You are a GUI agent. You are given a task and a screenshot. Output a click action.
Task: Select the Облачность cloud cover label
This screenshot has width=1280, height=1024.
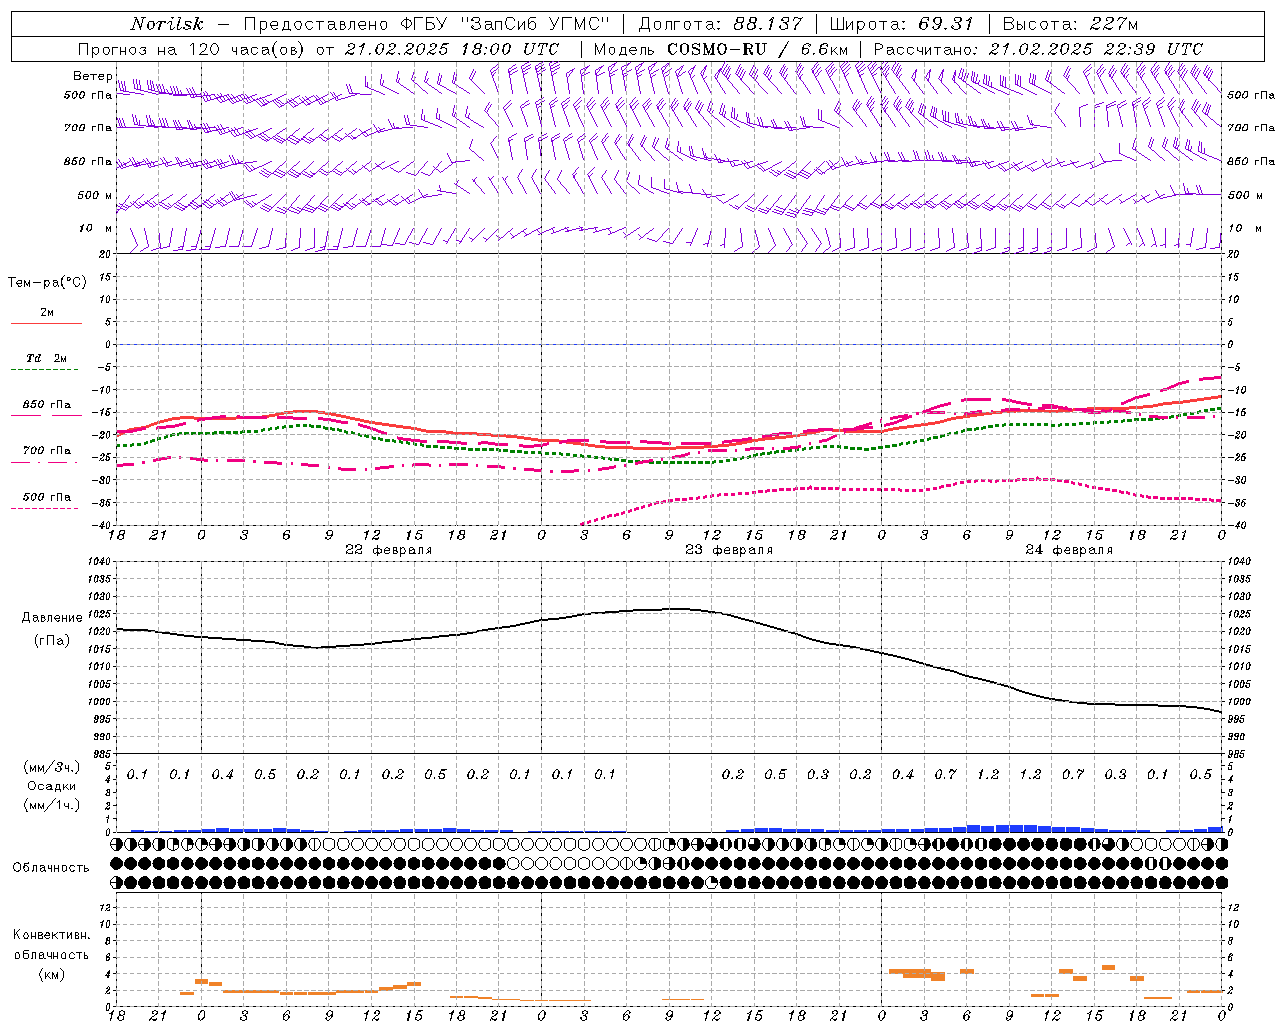51,867
